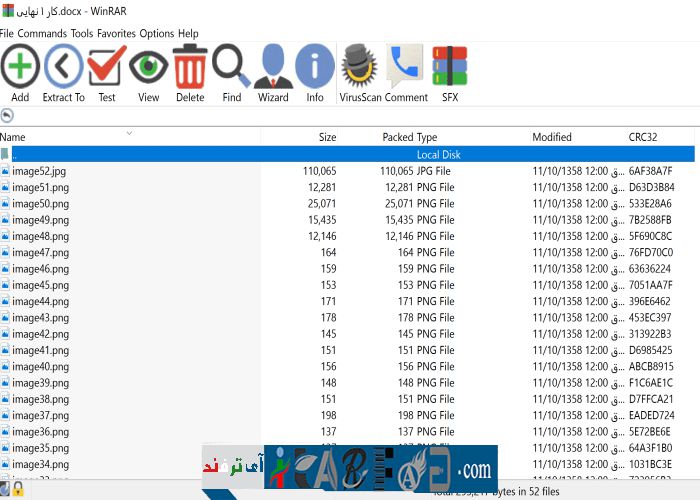Sort list by Size column header
Viewport: 700px width, 500px height.
click(327, 137)
